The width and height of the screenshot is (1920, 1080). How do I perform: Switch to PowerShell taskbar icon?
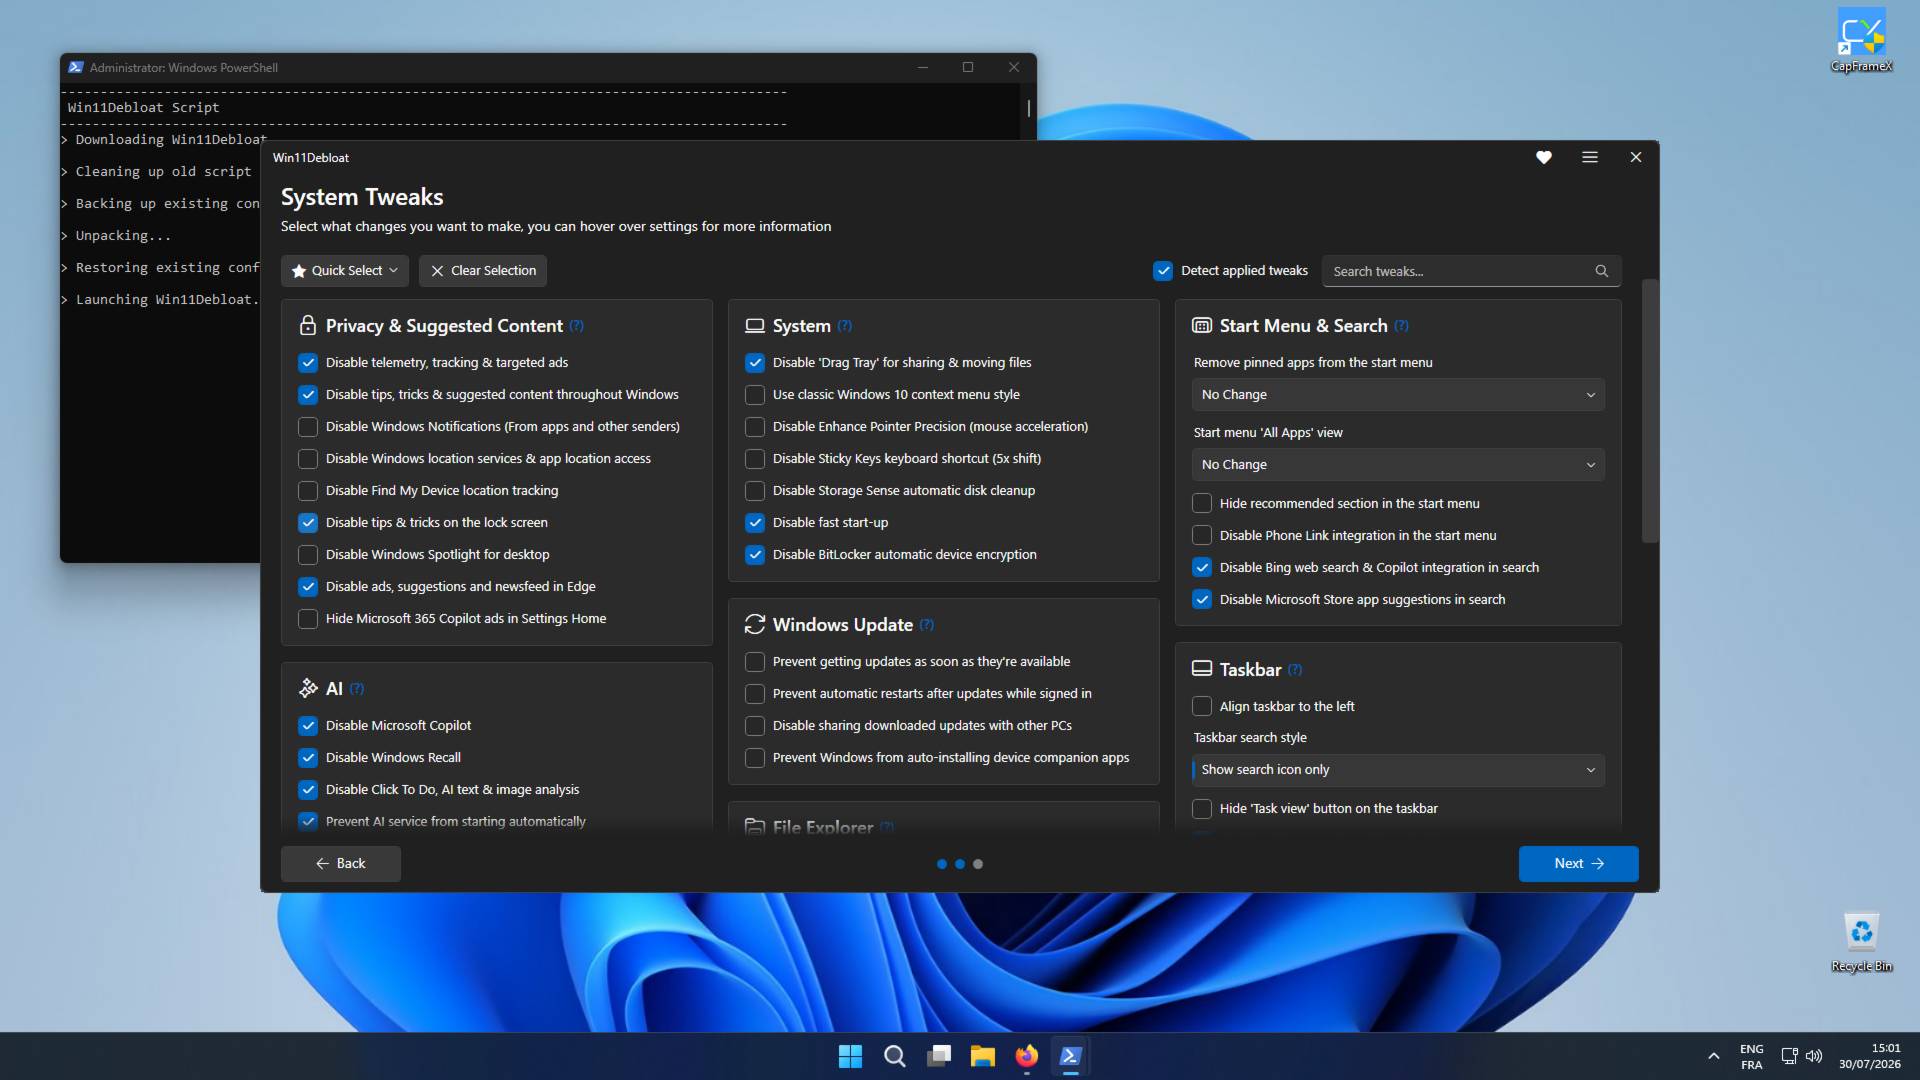coord(1070,1056)
